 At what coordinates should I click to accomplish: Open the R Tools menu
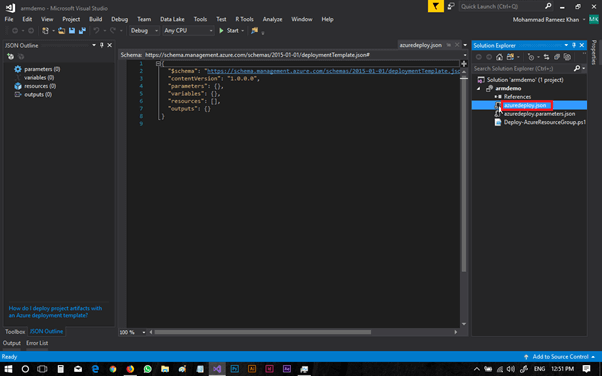(x=244, y=19)
